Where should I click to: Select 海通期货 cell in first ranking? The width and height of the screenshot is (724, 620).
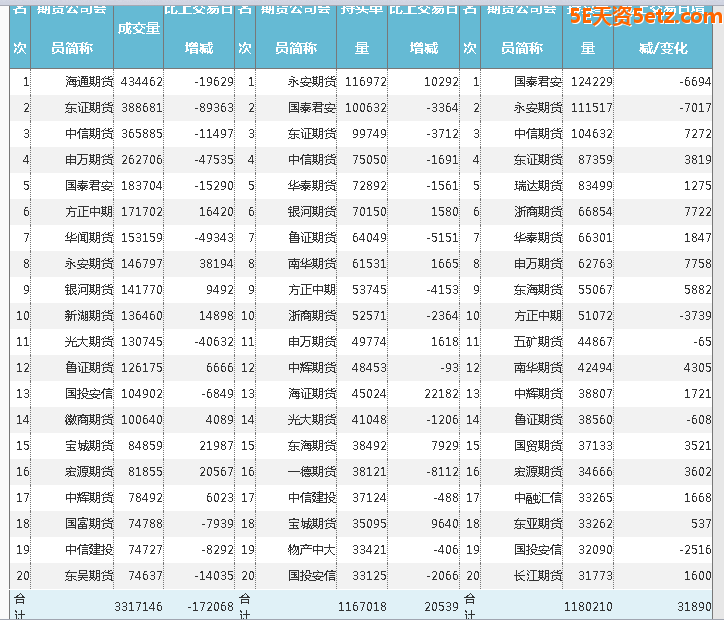pos(89,82)
